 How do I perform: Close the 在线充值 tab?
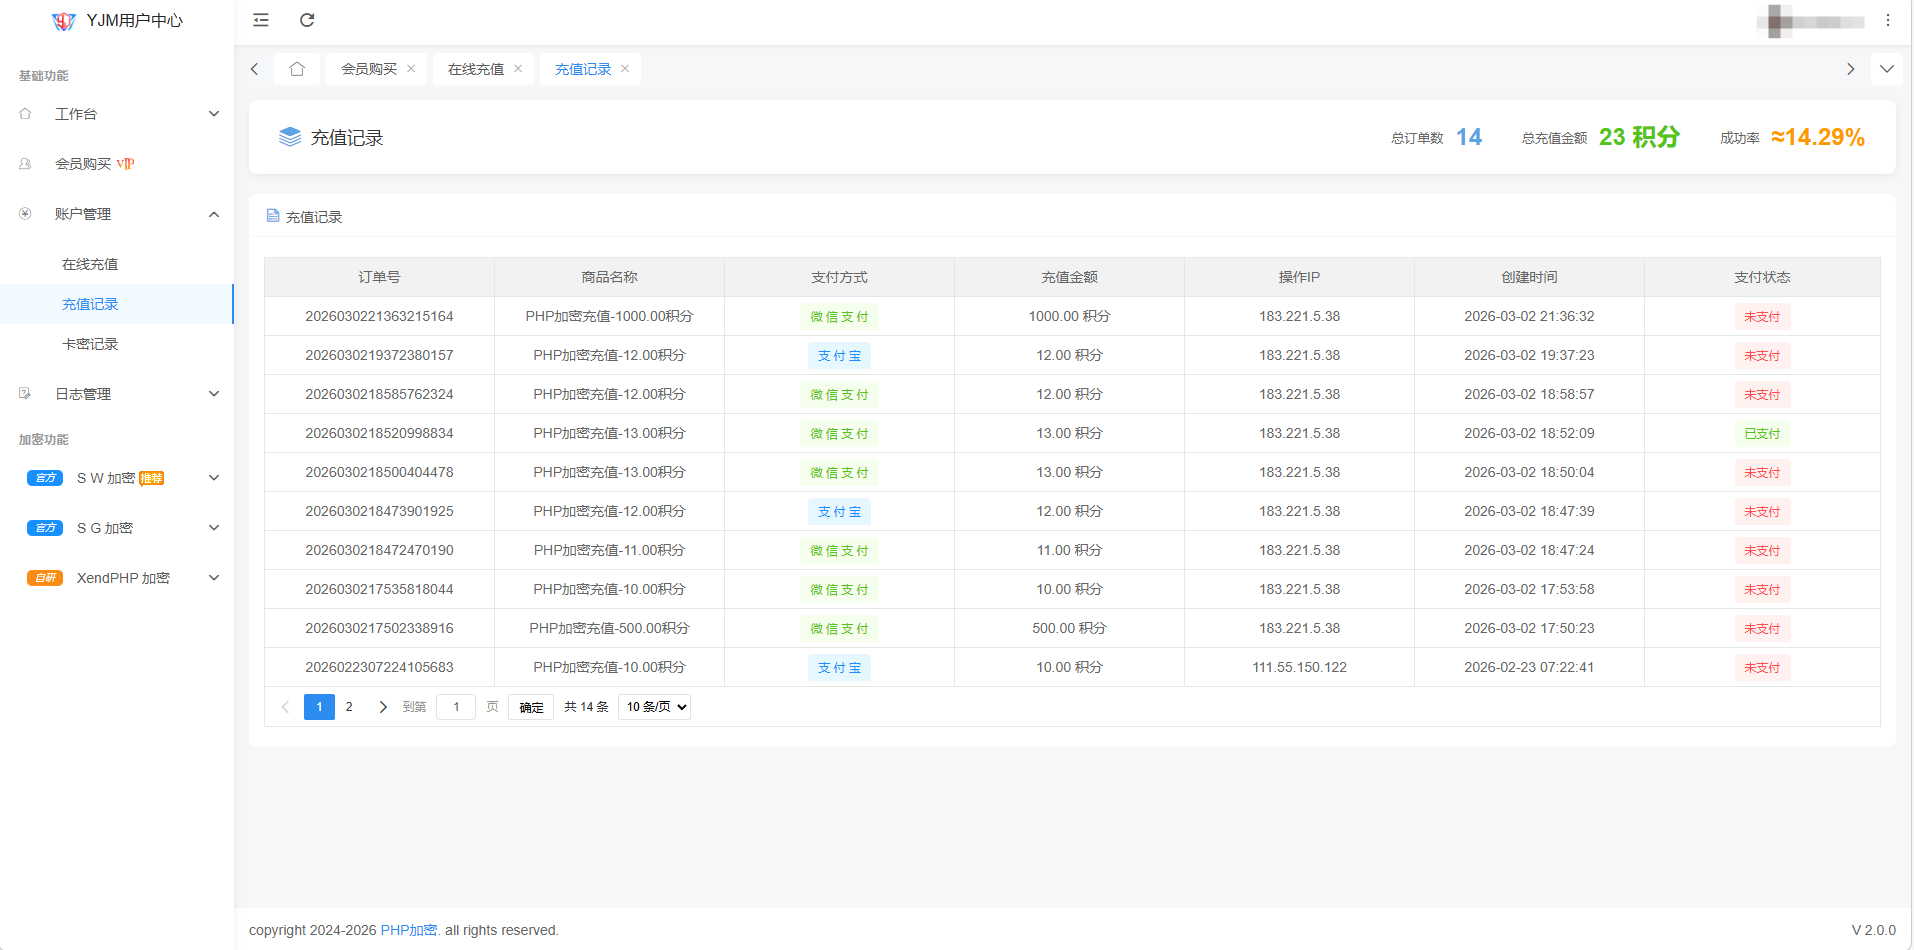click(x=518, y=69)
